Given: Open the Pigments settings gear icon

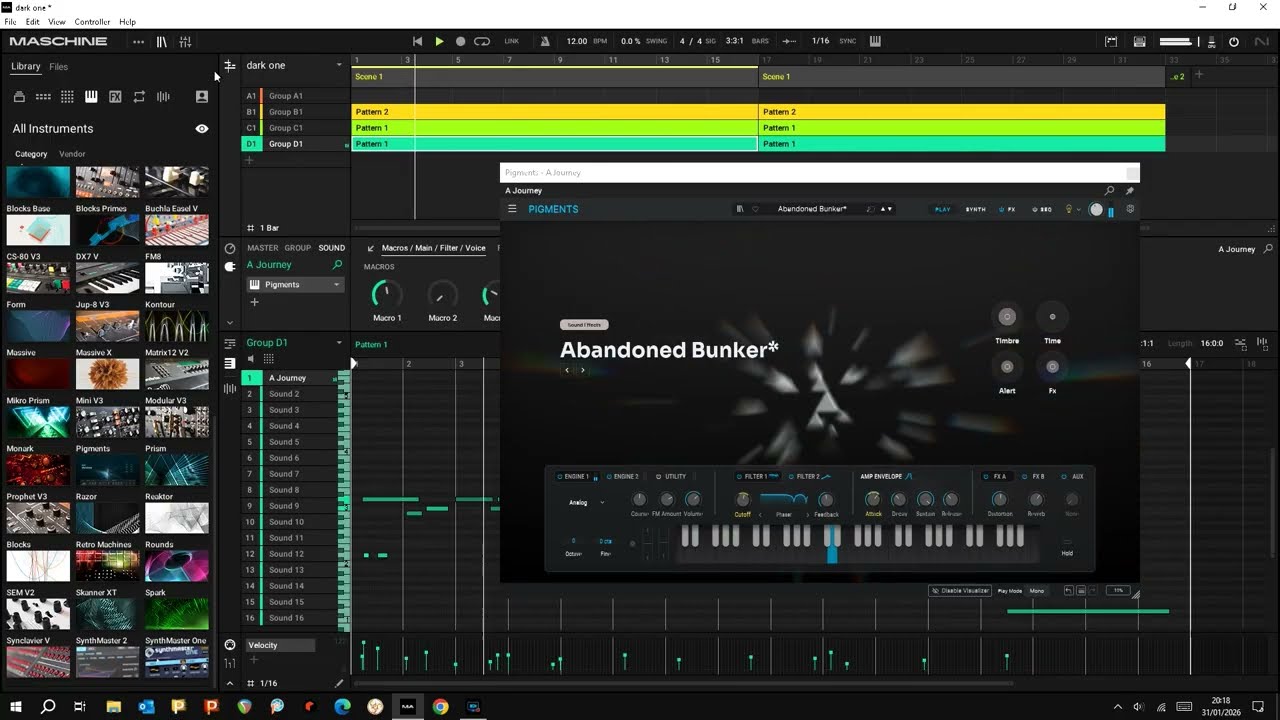Looking at the screenshot, I should (x=1130, y=209).
